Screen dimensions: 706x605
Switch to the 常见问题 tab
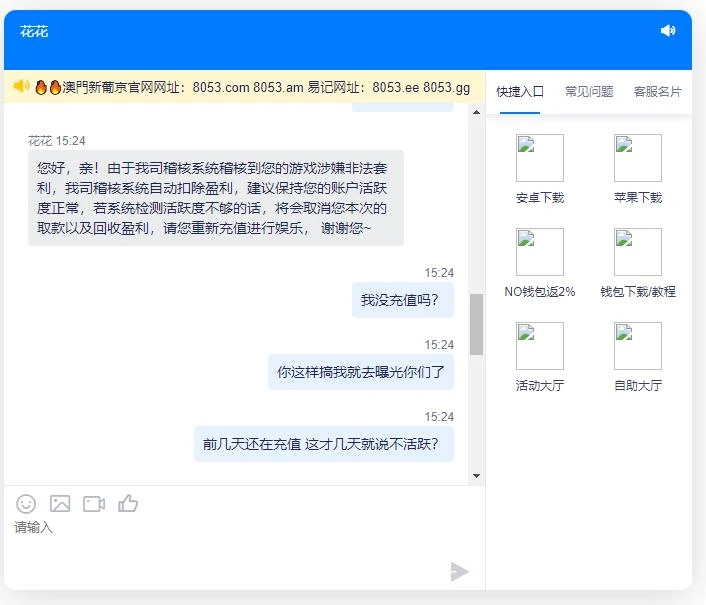pos(589,92)
